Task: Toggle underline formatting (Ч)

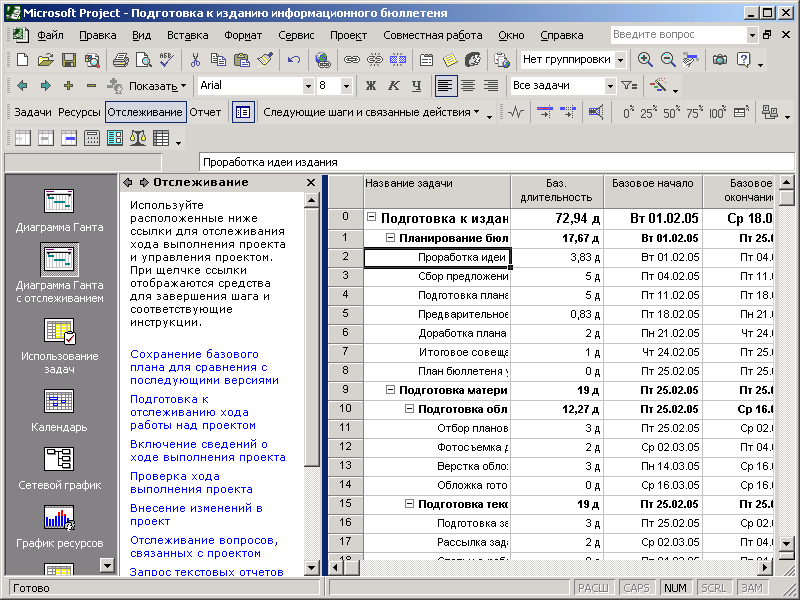Action: coord(416,86)
